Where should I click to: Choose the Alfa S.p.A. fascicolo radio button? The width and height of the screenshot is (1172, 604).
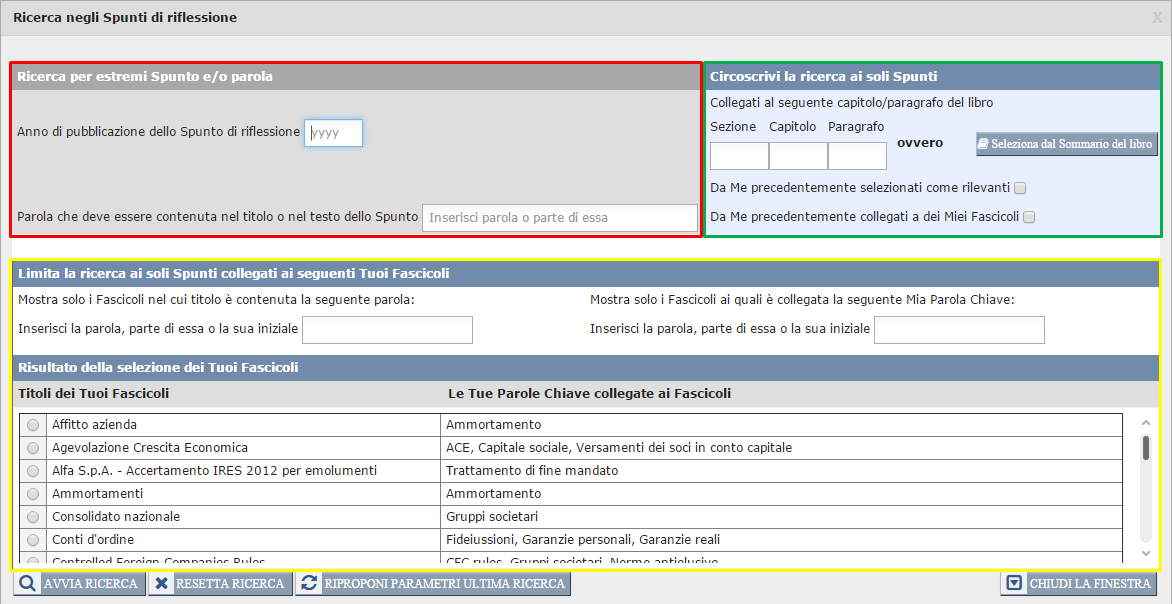pos(33,471)
